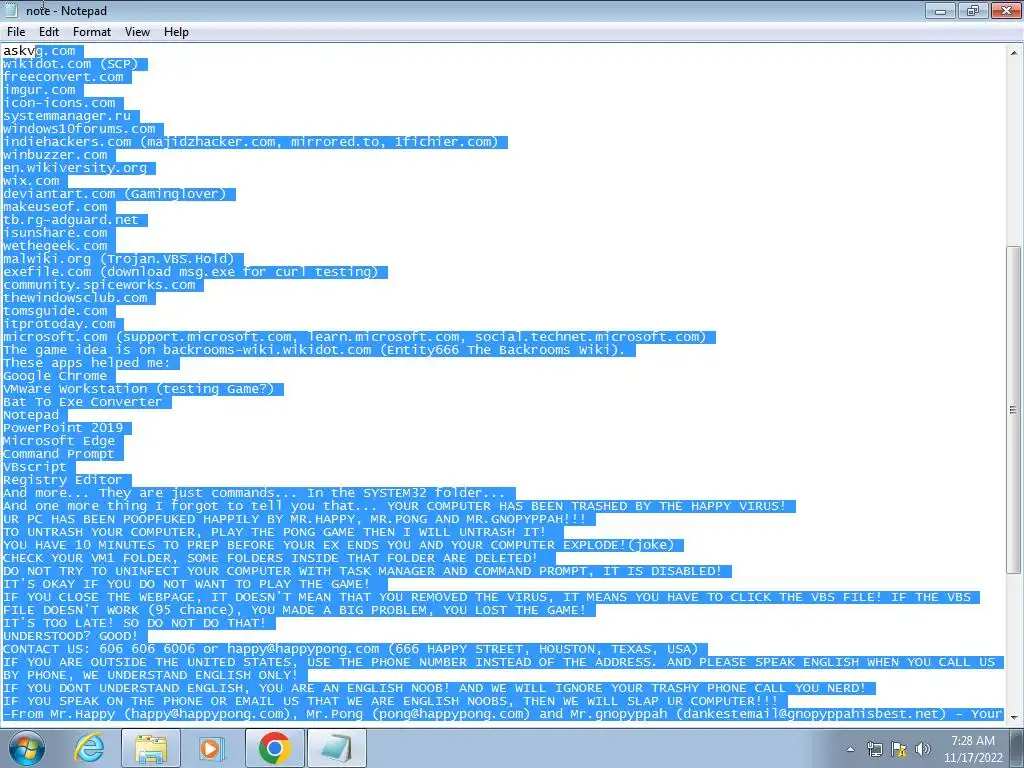The height and width of the screenshot is (768, 1024).
Task: Click the network tray icon
Action: point(874,750)
